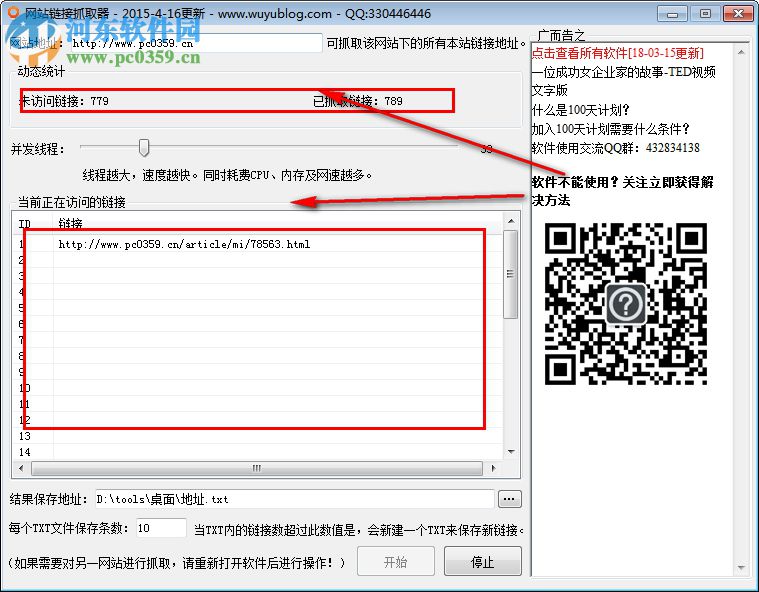Click the QR code image
Image resolution: width=759 pixels, height=592 pixels.
point(626,304)
